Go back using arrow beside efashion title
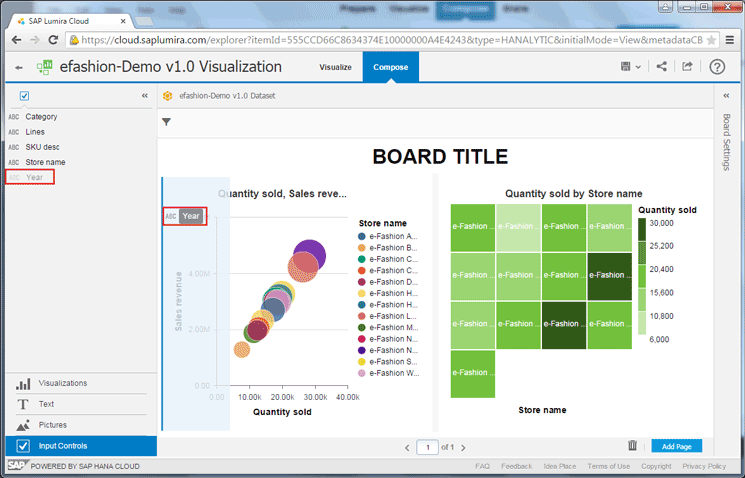Viewport: 745px width, 478px height. point(19,67)
